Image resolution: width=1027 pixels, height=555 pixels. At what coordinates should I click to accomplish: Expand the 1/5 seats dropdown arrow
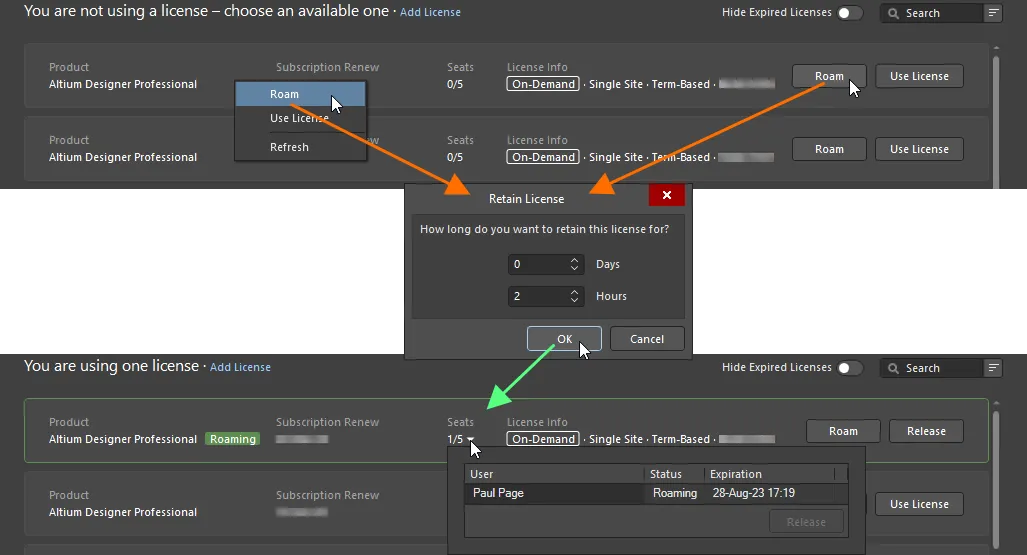click(470, 440)
